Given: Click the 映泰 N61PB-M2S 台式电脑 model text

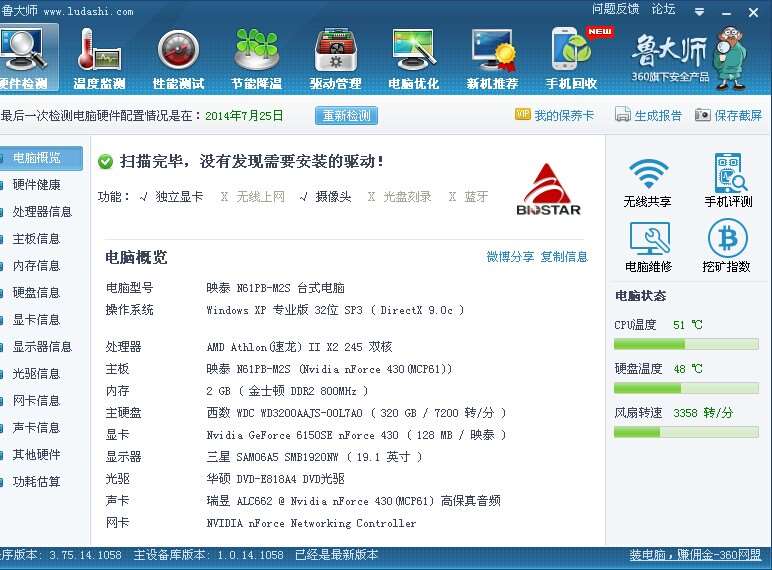Looking at the screenshot, I should [x=275, y=288].
